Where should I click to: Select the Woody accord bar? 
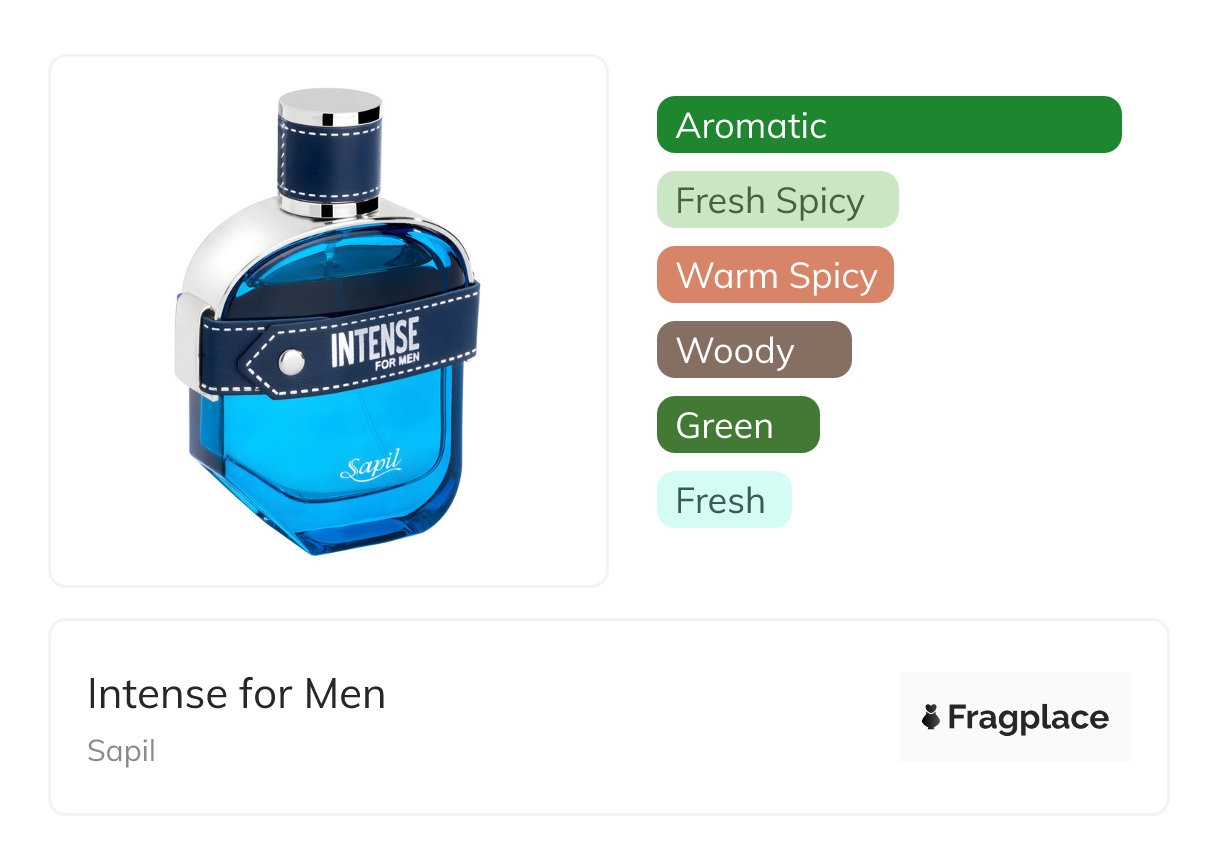[754, 350]
